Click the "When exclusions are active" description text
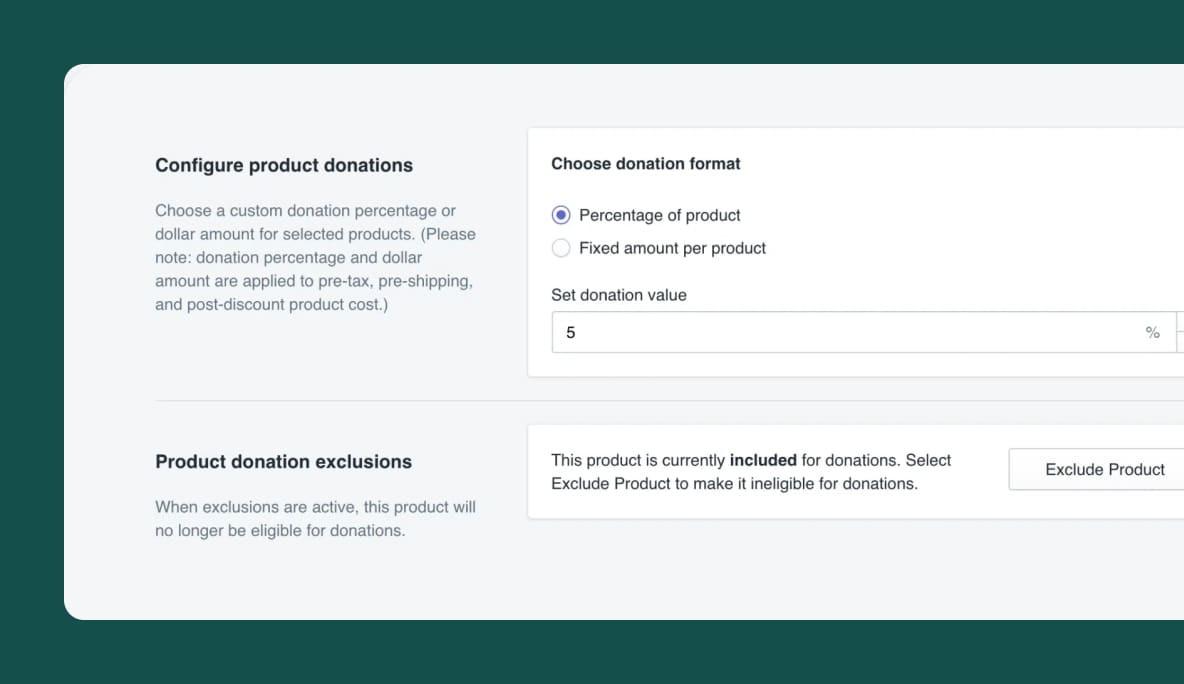Screen dimensions: 1184x684 (315, 518)
